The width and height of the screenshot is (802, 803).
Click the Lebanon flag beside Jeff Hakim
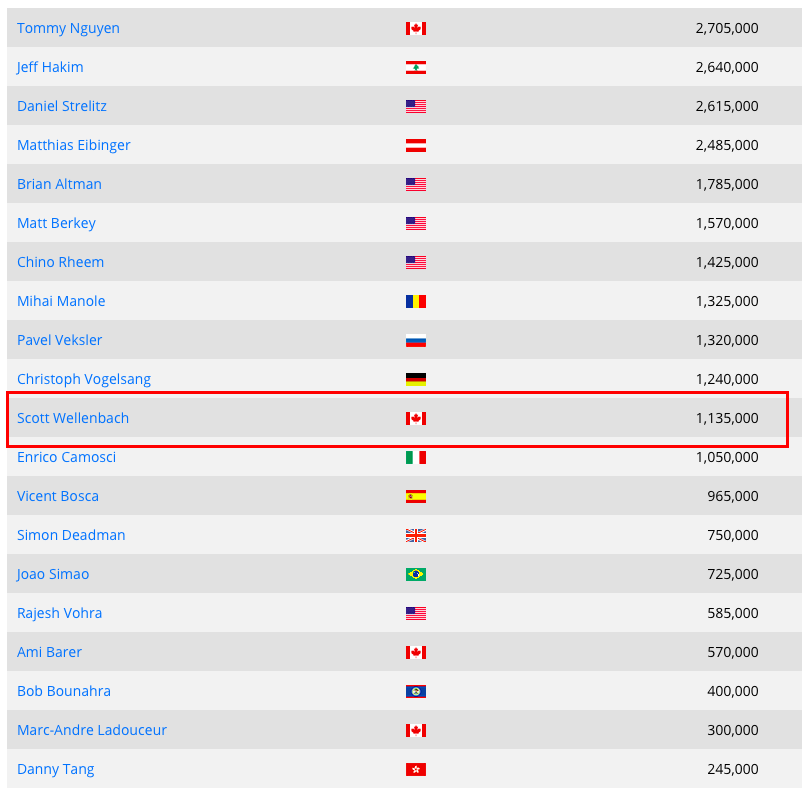coord(416,68)
